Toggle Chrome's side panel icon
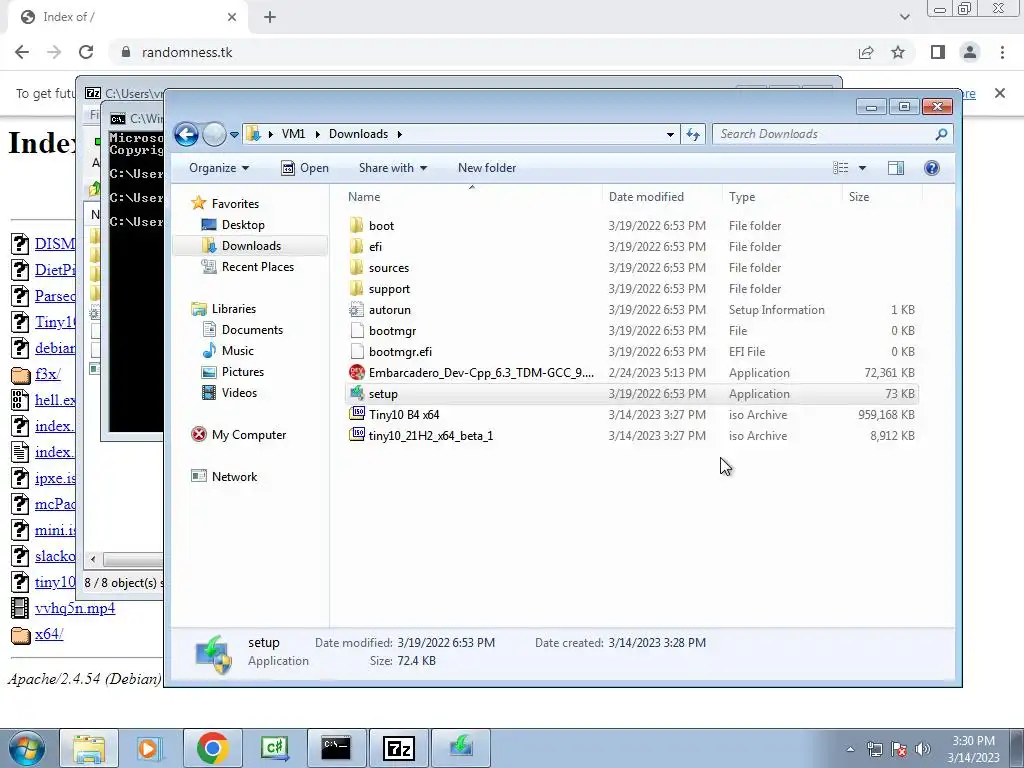 click(x=938, y=52)
